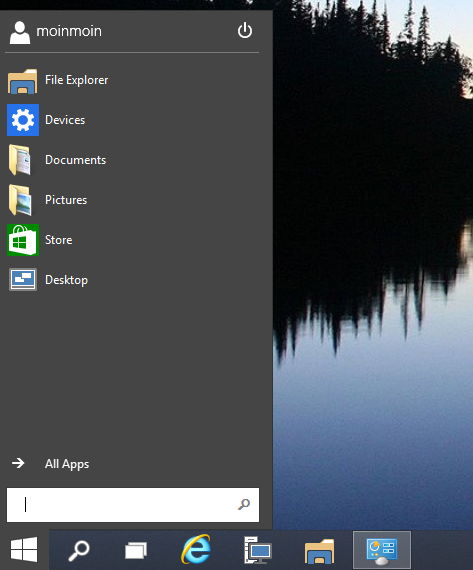Click the Devices gear icon
This screenshot has width=473, height=570.
pos(23,120)
